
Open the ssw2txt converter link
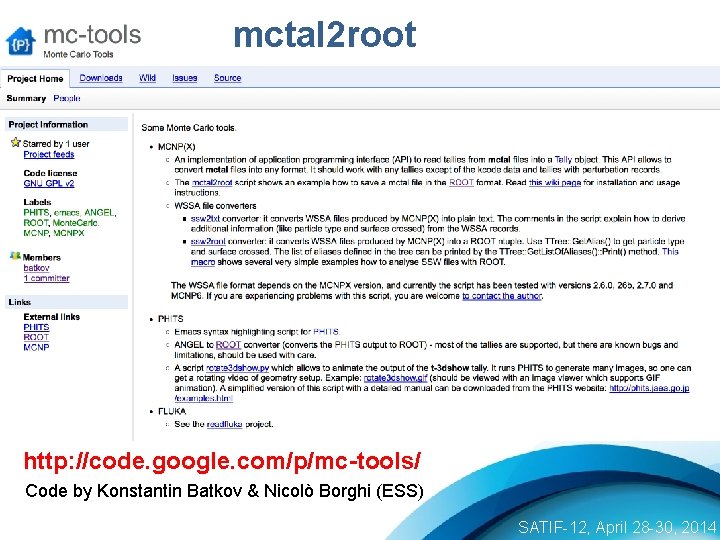pos(205,219)
